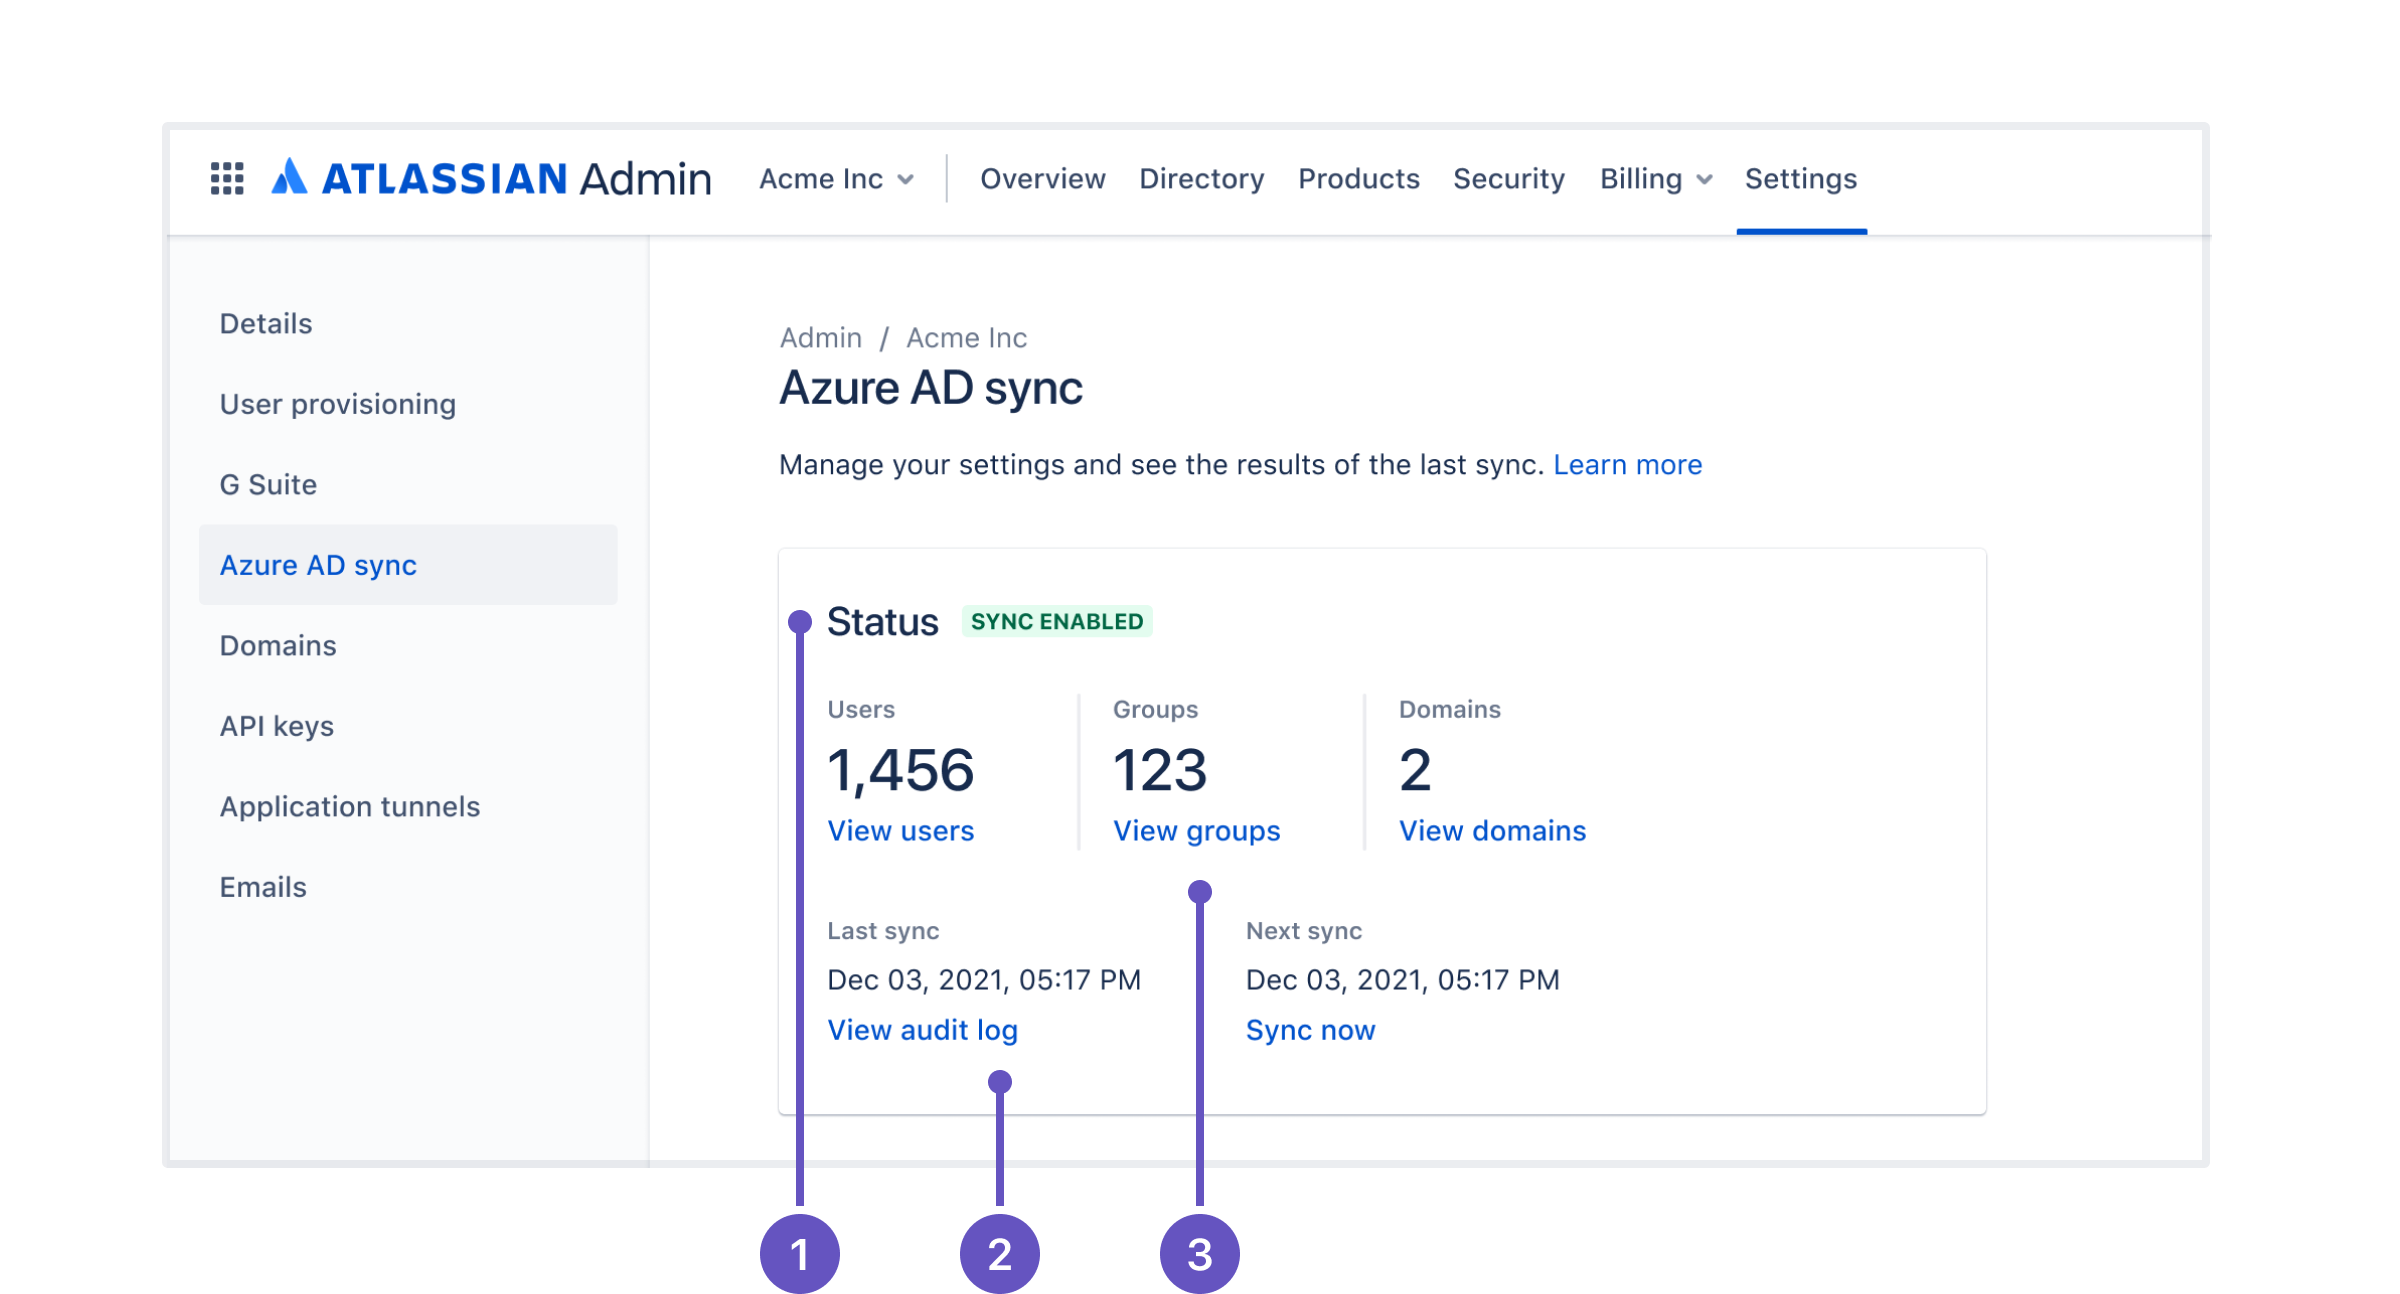Viewport: 2400px width, 1294px height.
Task: Expand the Billing dropdown menu
Action: point(1656,179)
